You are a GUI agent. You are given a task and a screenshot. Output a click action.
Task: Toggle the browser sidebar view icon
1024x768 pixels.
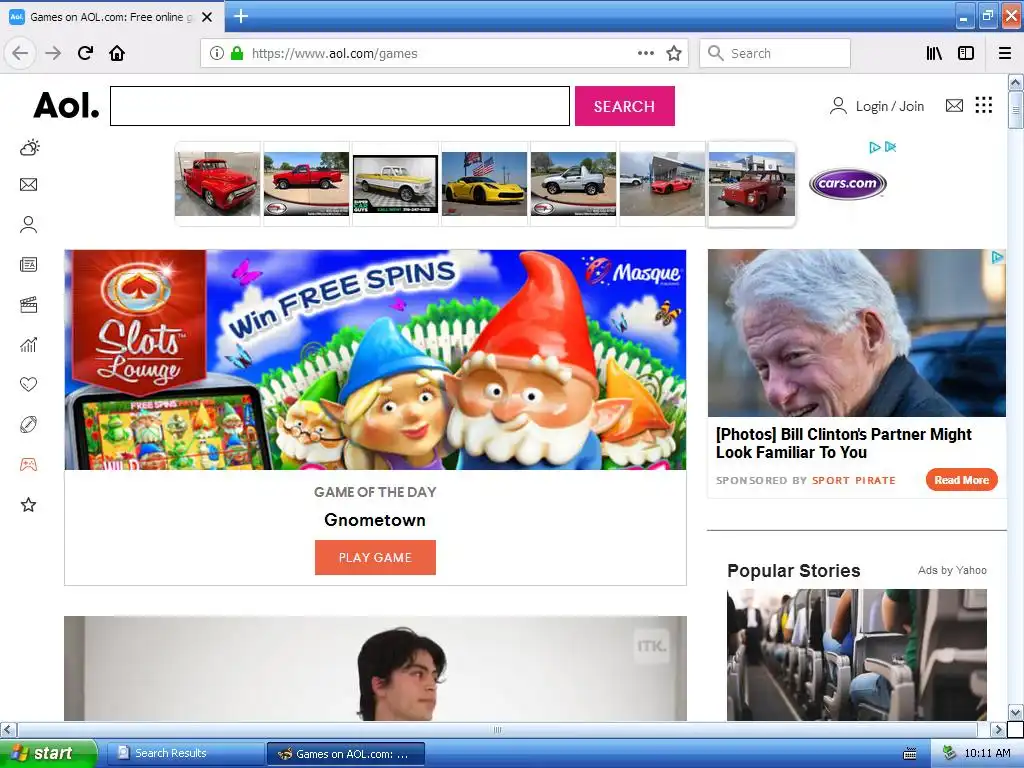pos(966,53)
